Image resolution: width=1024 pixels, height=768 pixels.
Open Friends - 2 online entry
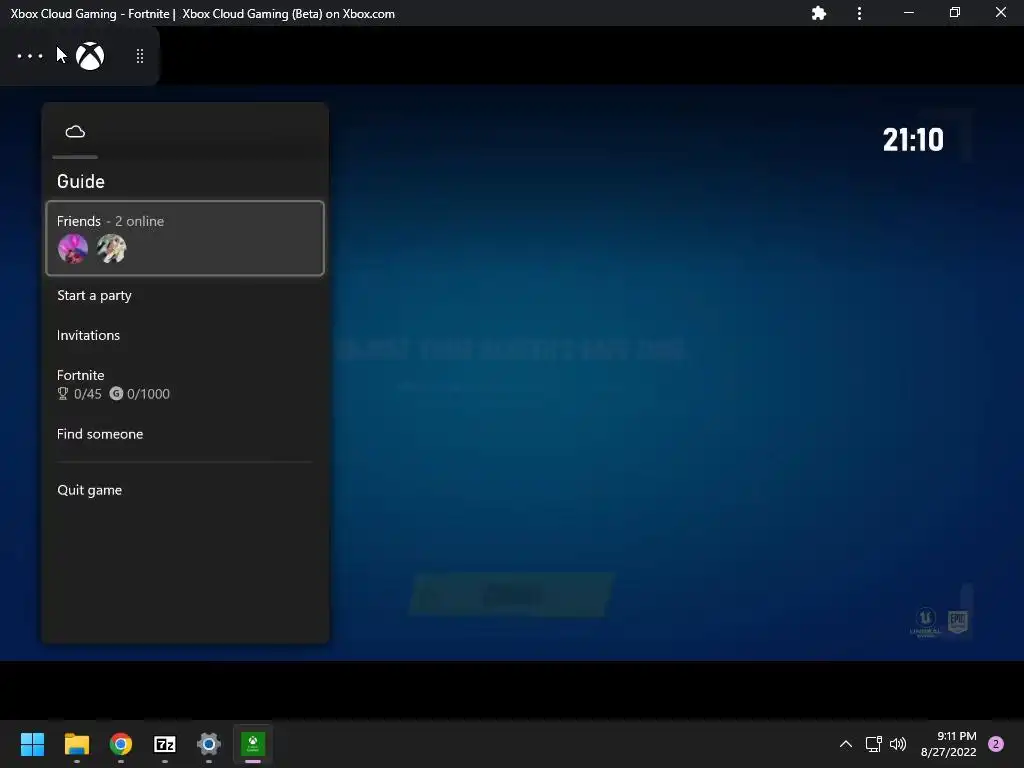[x=185, y=238]
